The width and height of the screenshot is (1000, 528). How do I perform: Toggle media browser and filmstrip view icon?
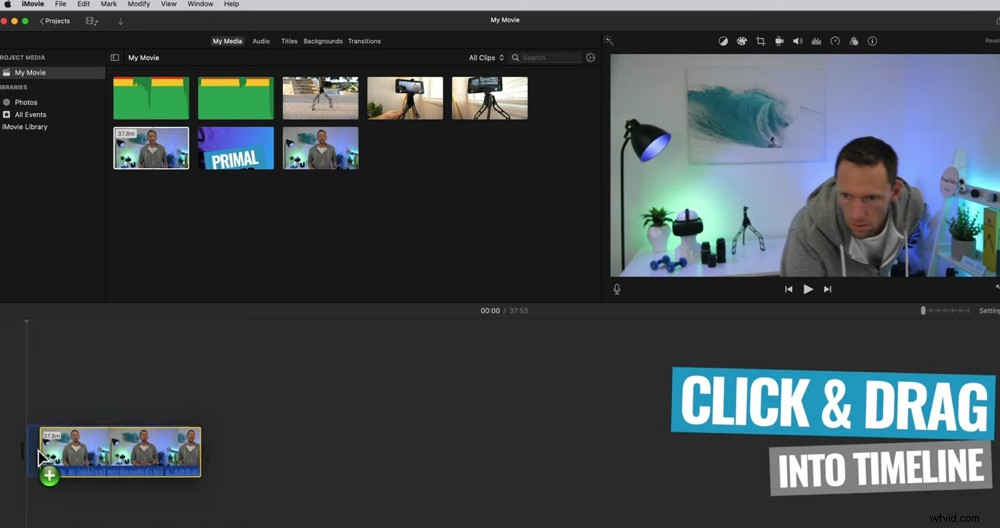click(x=91, y=21)
